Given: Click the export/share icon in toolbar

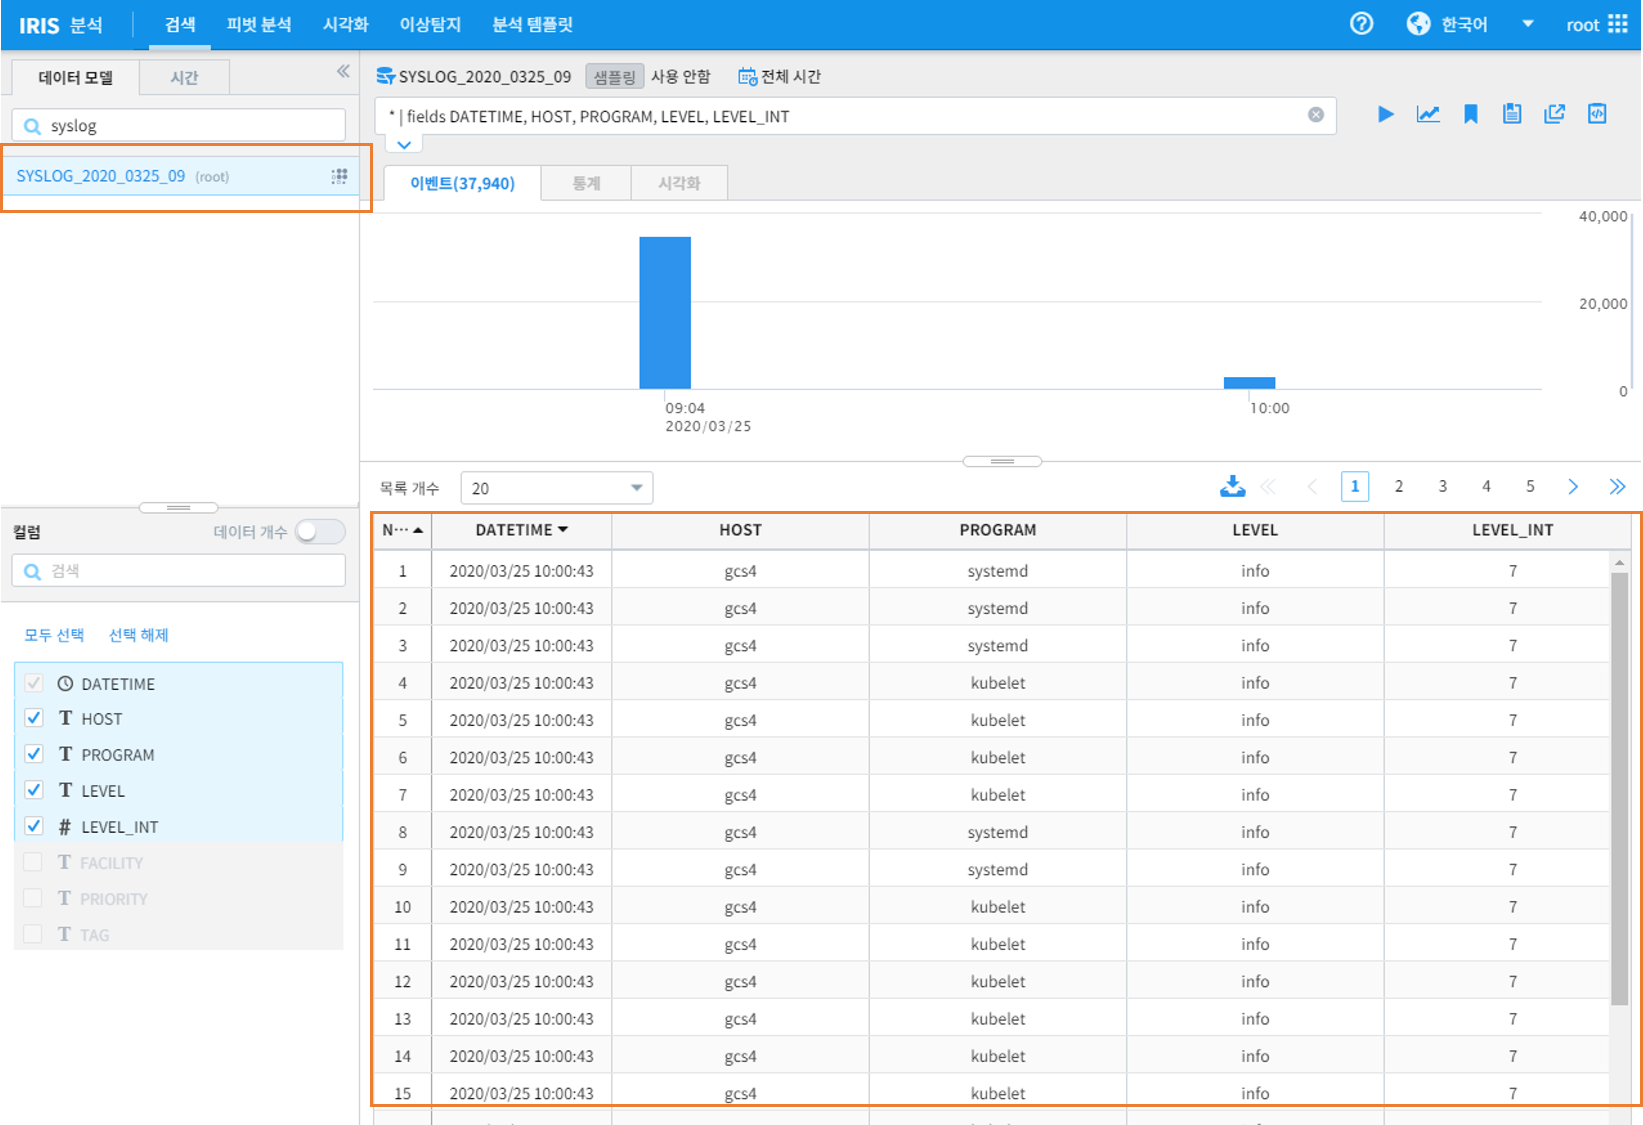Looking at the screenshot, I should (1554, 115).
